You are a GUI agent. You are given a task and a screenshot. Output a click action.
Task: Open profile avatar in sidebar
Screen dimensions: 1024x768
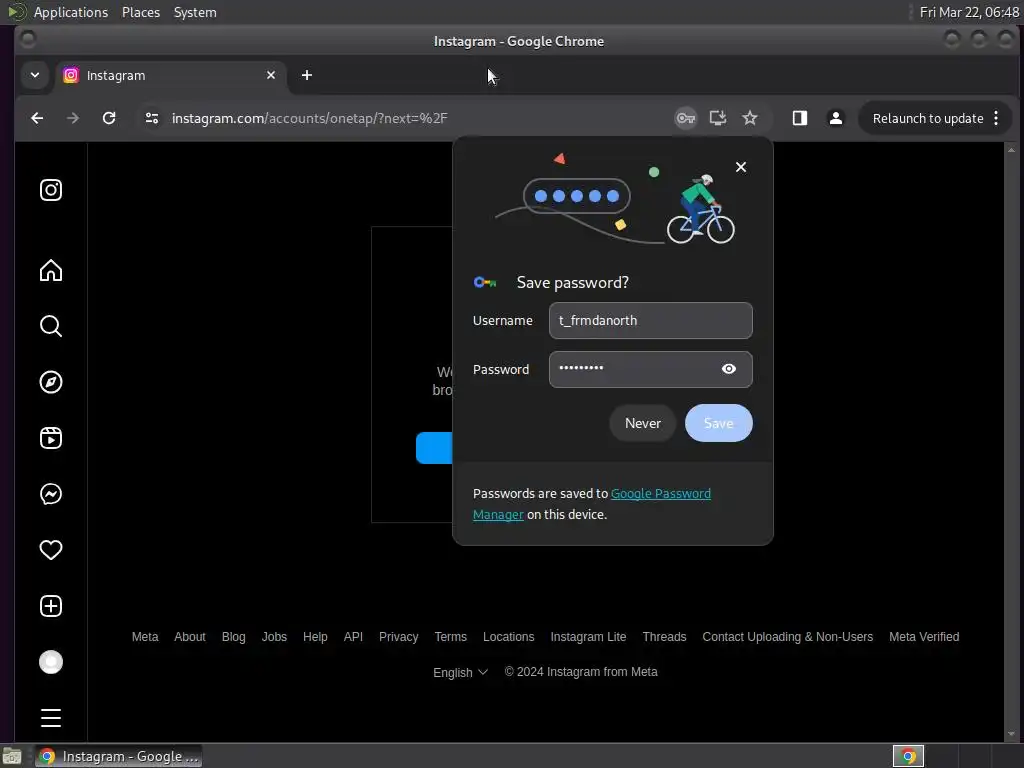click(x=51, y=662)
